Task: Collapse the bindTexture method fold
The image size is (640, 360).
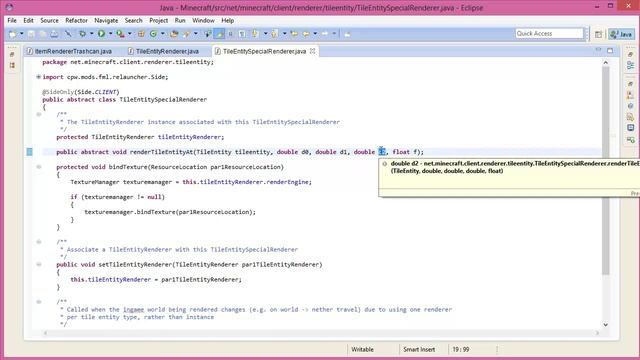Action: tap(39, 167)
